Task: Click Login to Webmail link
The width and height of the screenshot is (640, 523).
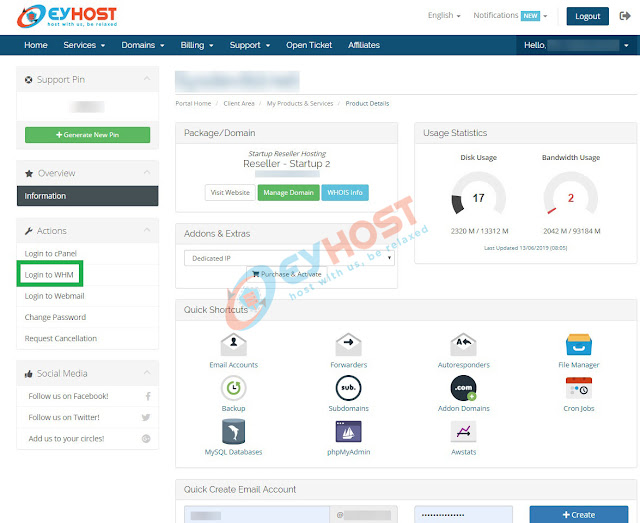Action: 54,296
